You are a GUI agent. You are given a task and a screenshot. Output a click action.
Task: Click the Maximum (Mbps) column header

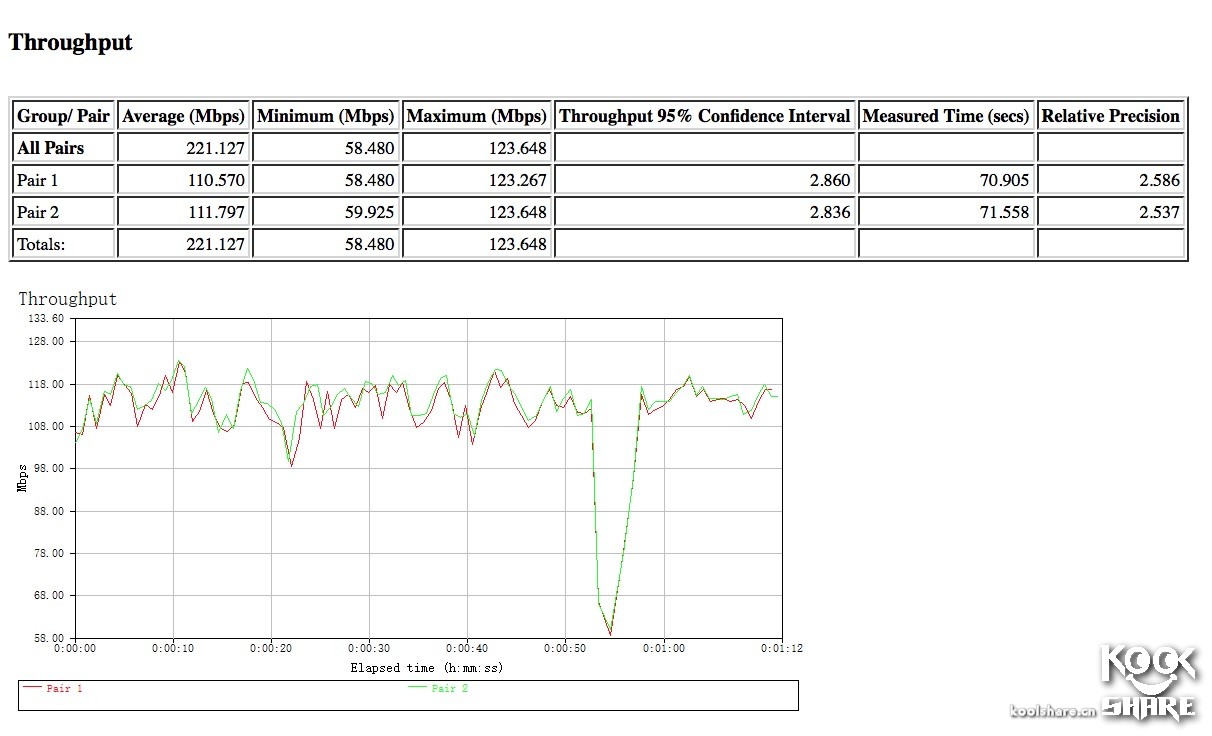(x=477, y=116)
